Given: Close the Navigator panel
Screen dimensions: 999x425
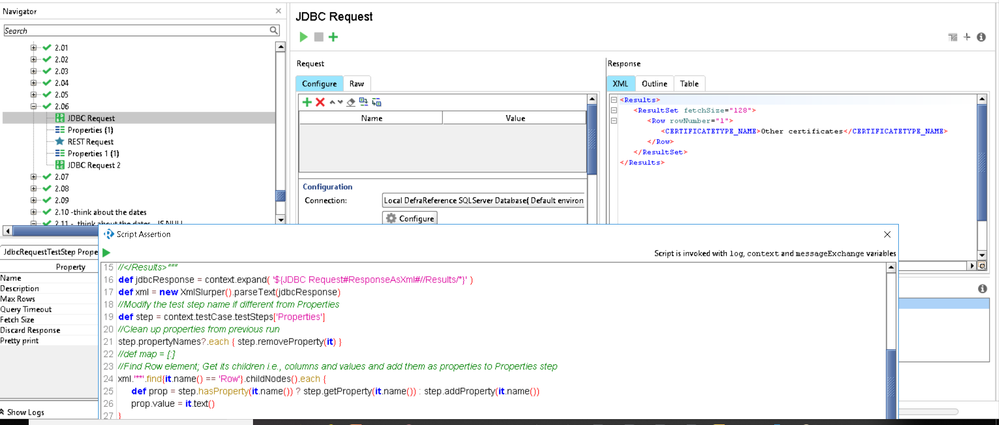Looking at the screenshot, I should coord(278,11).
